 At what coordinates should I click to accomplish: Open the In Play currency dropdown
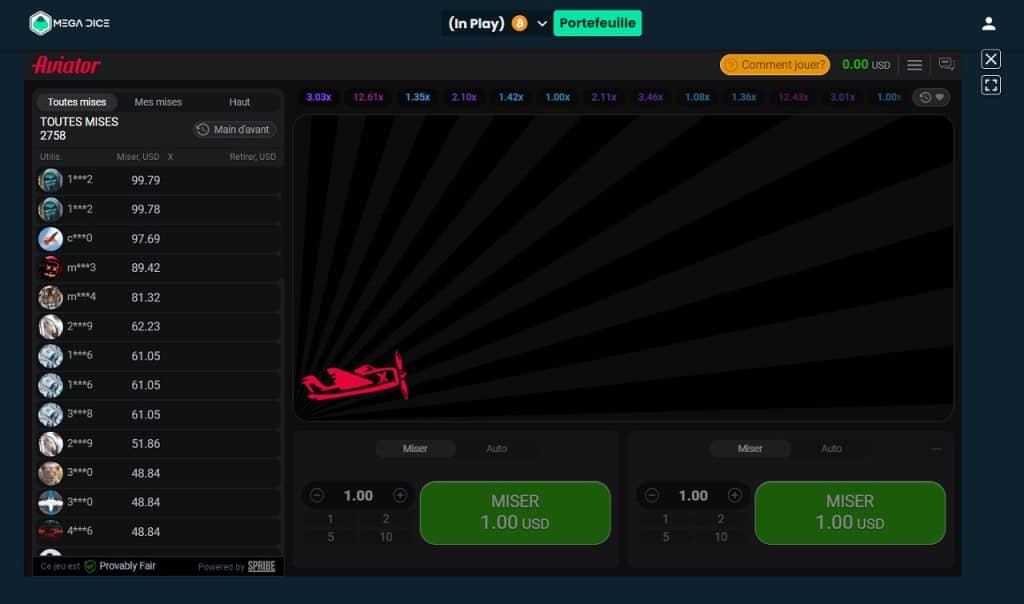(542, 23)
